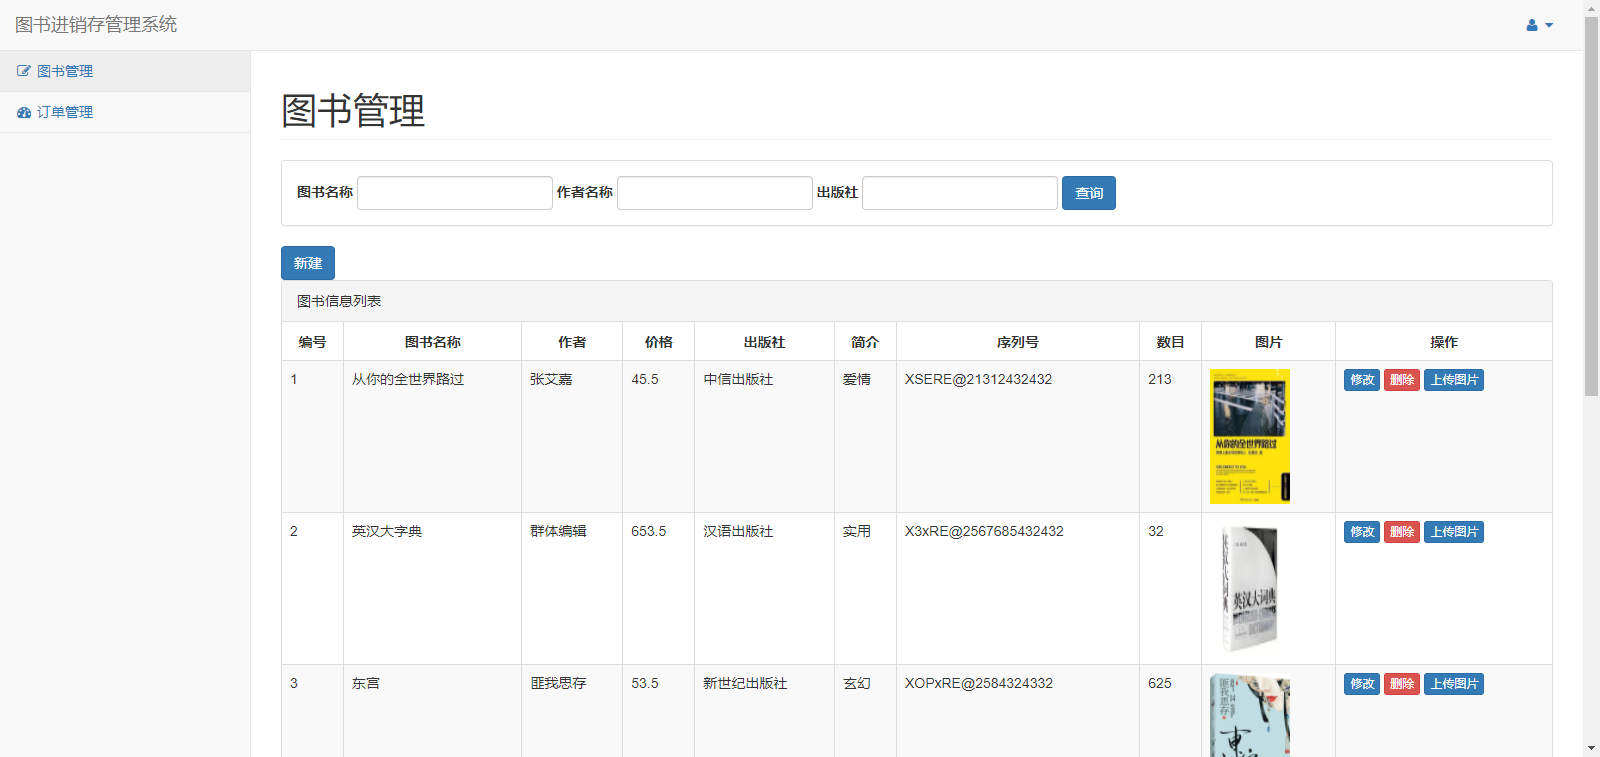Image resolution: width=1600 pixels, height=757 pixels.
Task: Click the 英汉大字典 book cover thumbnail
Action: point(1250,588)
